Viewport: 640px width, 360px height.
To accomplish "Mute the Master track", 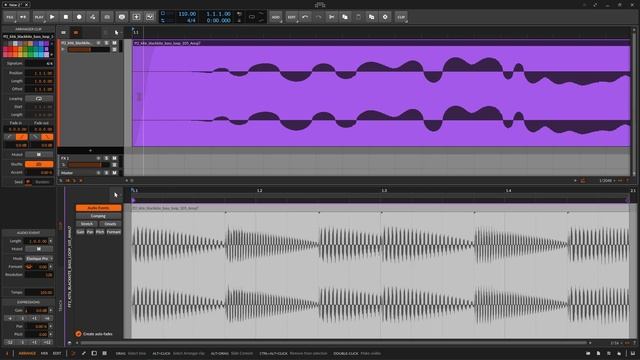I will click(114, 173).
